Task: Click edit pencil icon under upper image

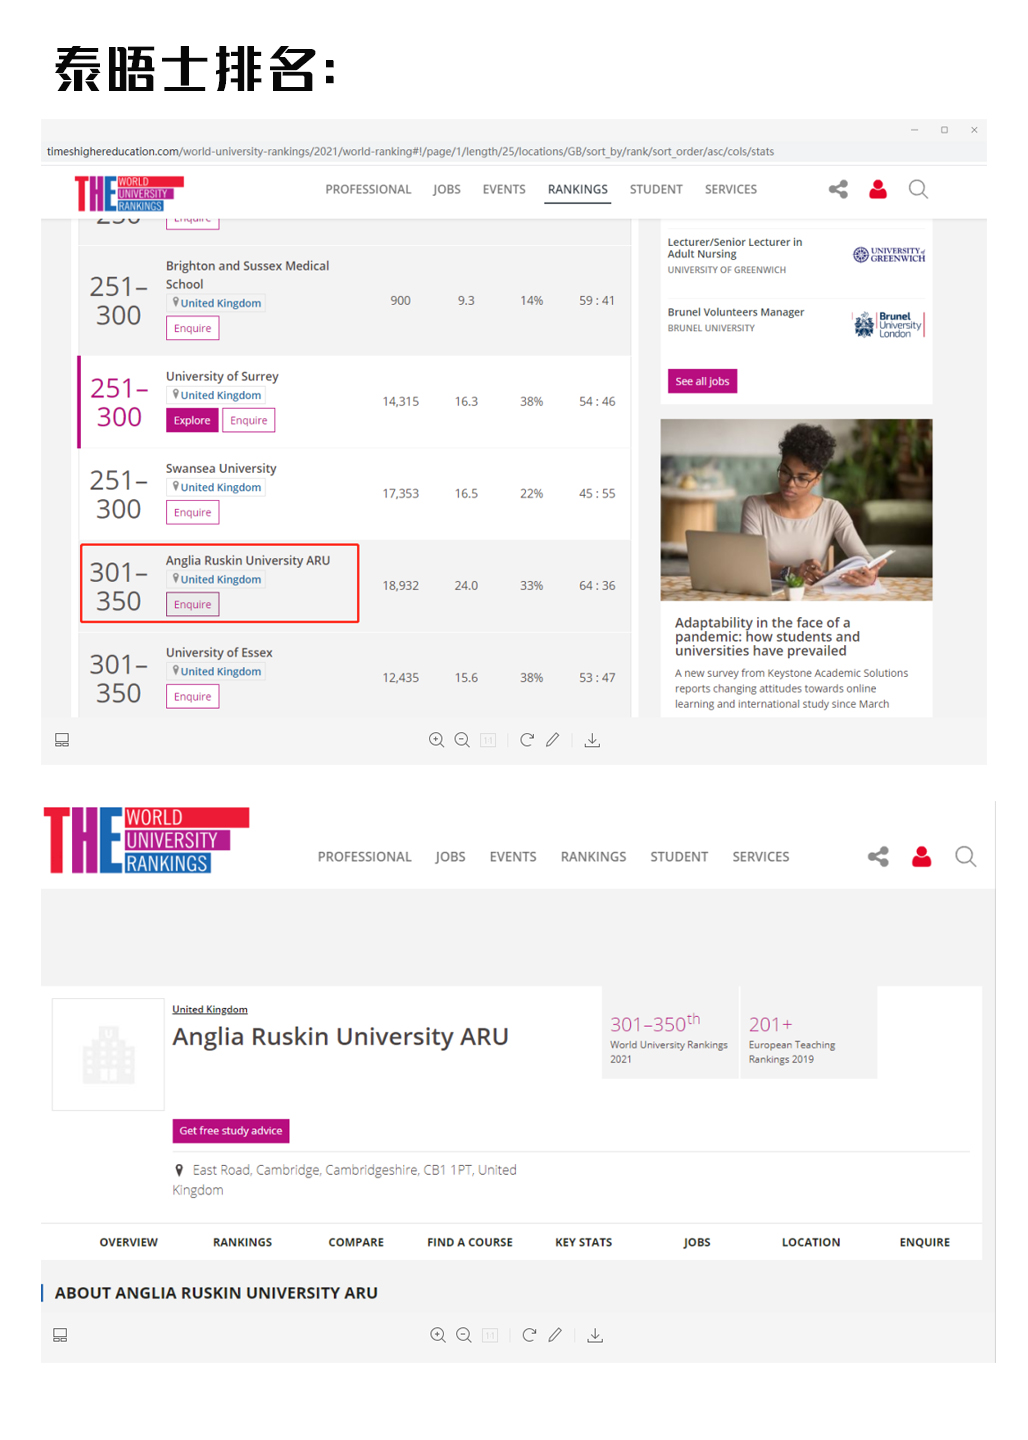Action: [553, 740]
